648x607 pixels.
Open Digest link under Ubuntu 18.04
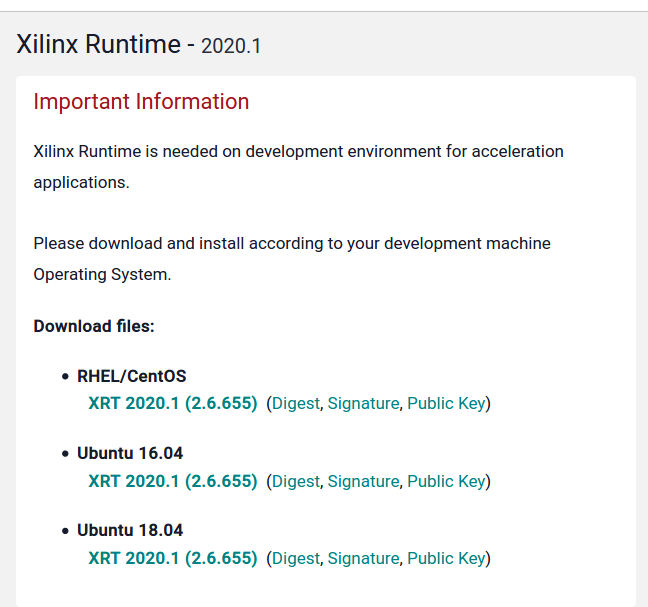pos(296,558)
